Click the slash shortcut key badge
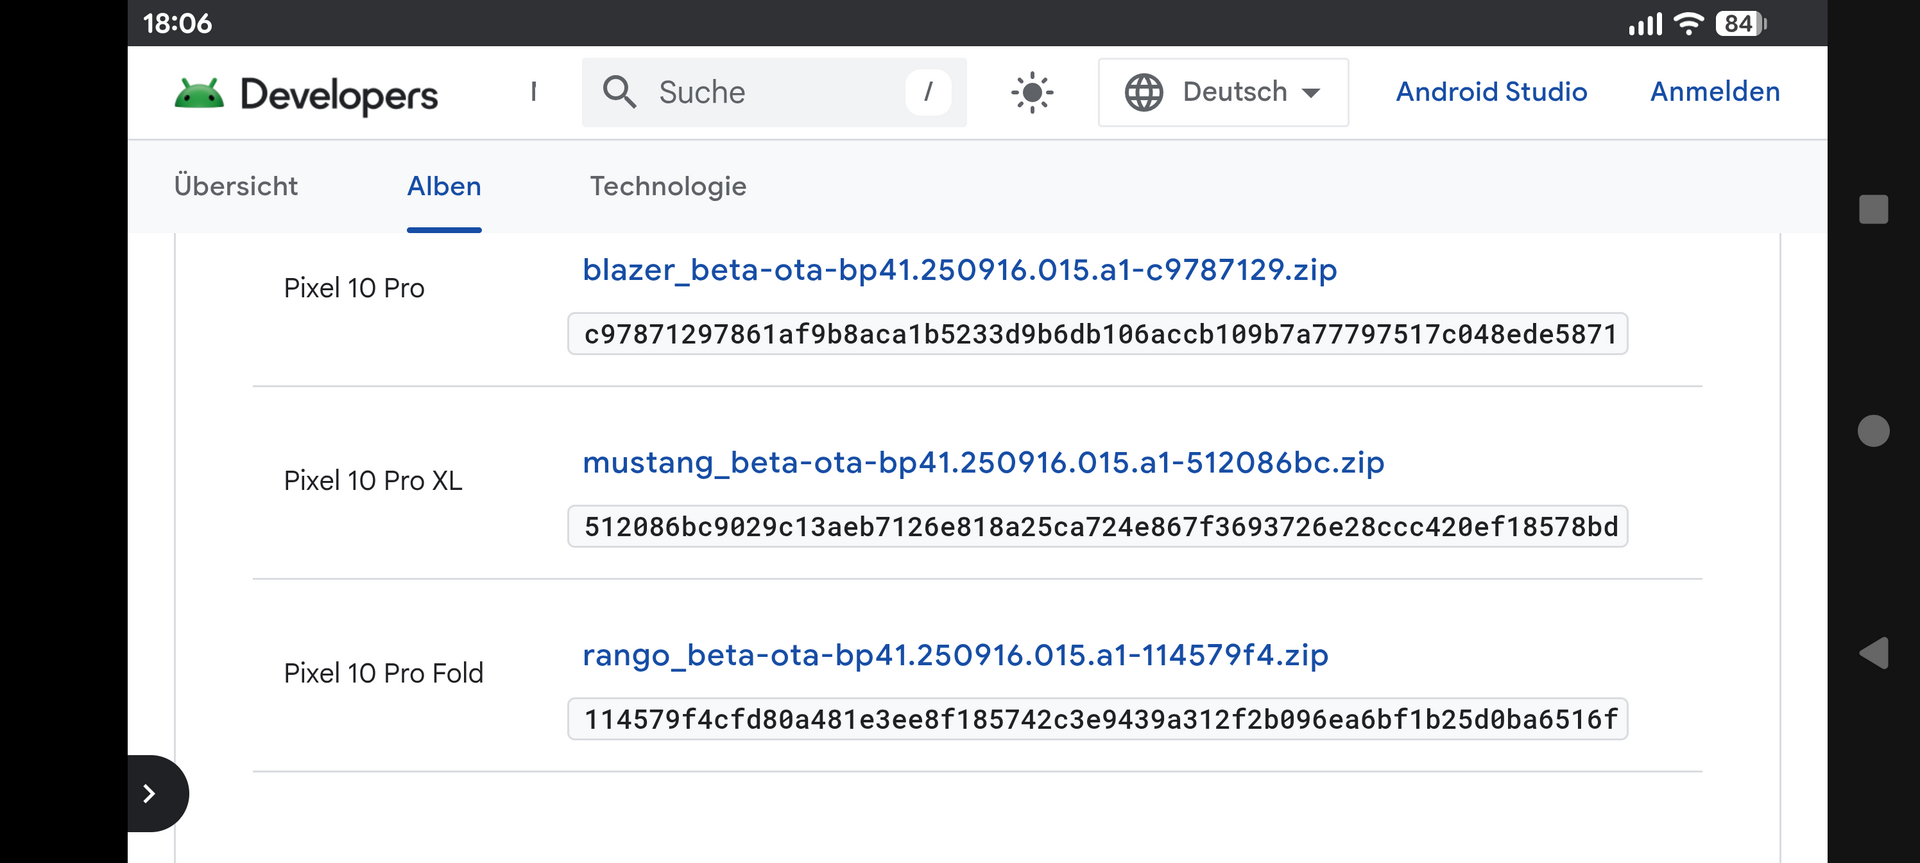This screenshot has height=863, width=1920. 928,92
